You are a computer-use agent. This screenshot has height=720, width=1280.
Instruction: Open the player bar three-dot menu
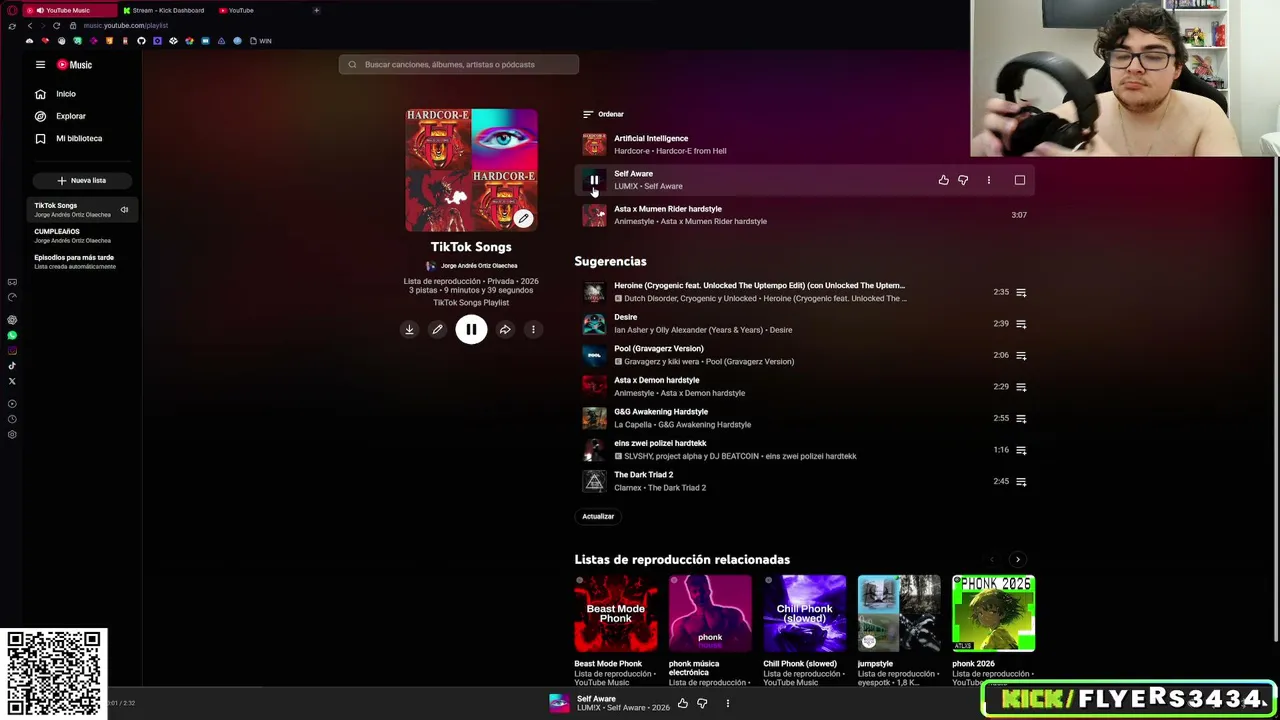pyautogui.click(x=728, y=704)
